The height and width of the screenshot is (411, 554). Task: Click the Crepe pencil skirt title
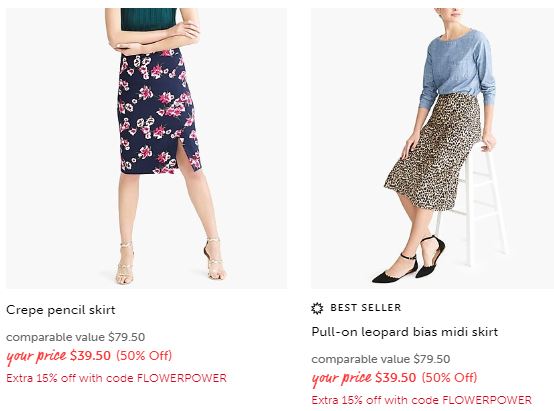coord(61,310)
